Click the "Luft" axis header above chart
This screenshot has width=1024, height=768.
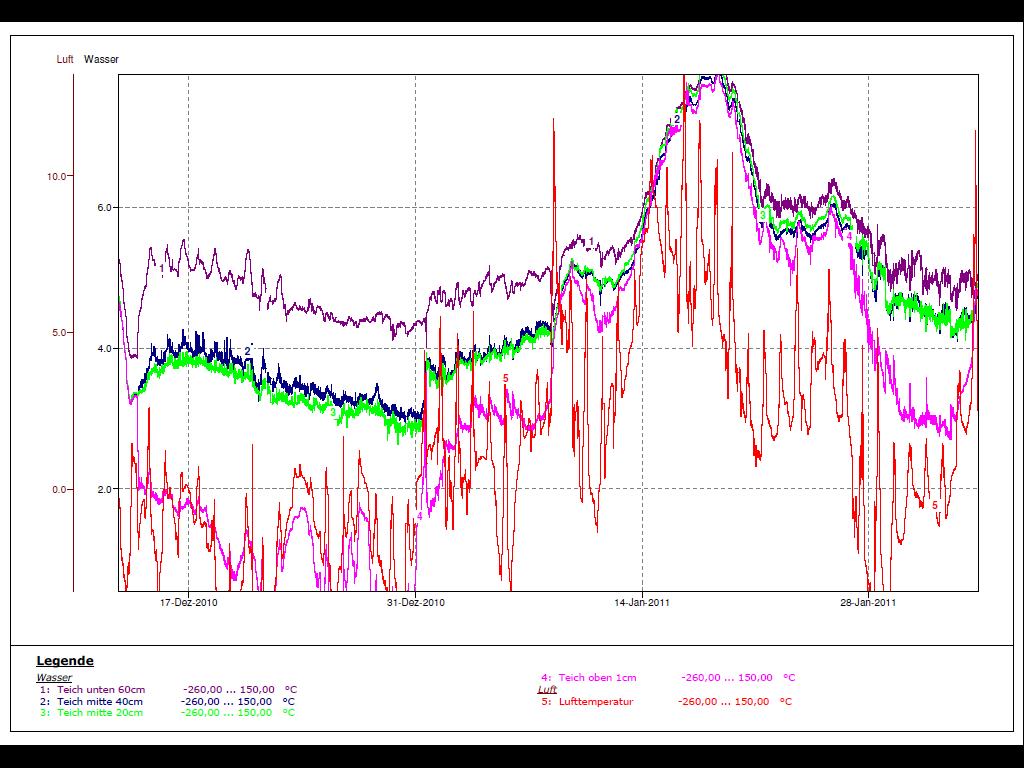[x=65, y=60]
